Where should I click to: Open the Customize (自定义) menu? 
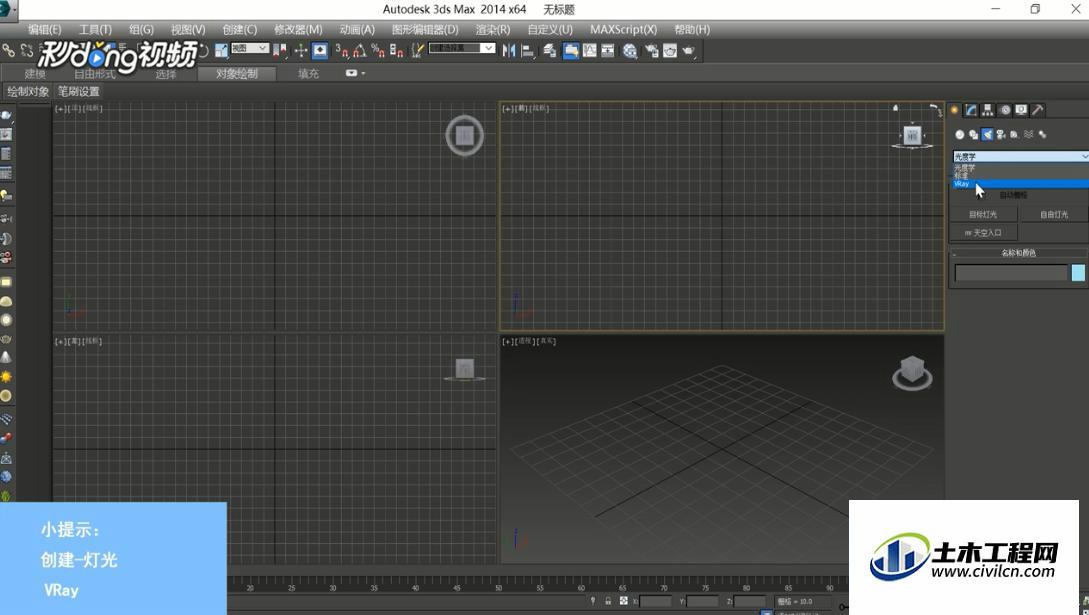click(550, 29)
